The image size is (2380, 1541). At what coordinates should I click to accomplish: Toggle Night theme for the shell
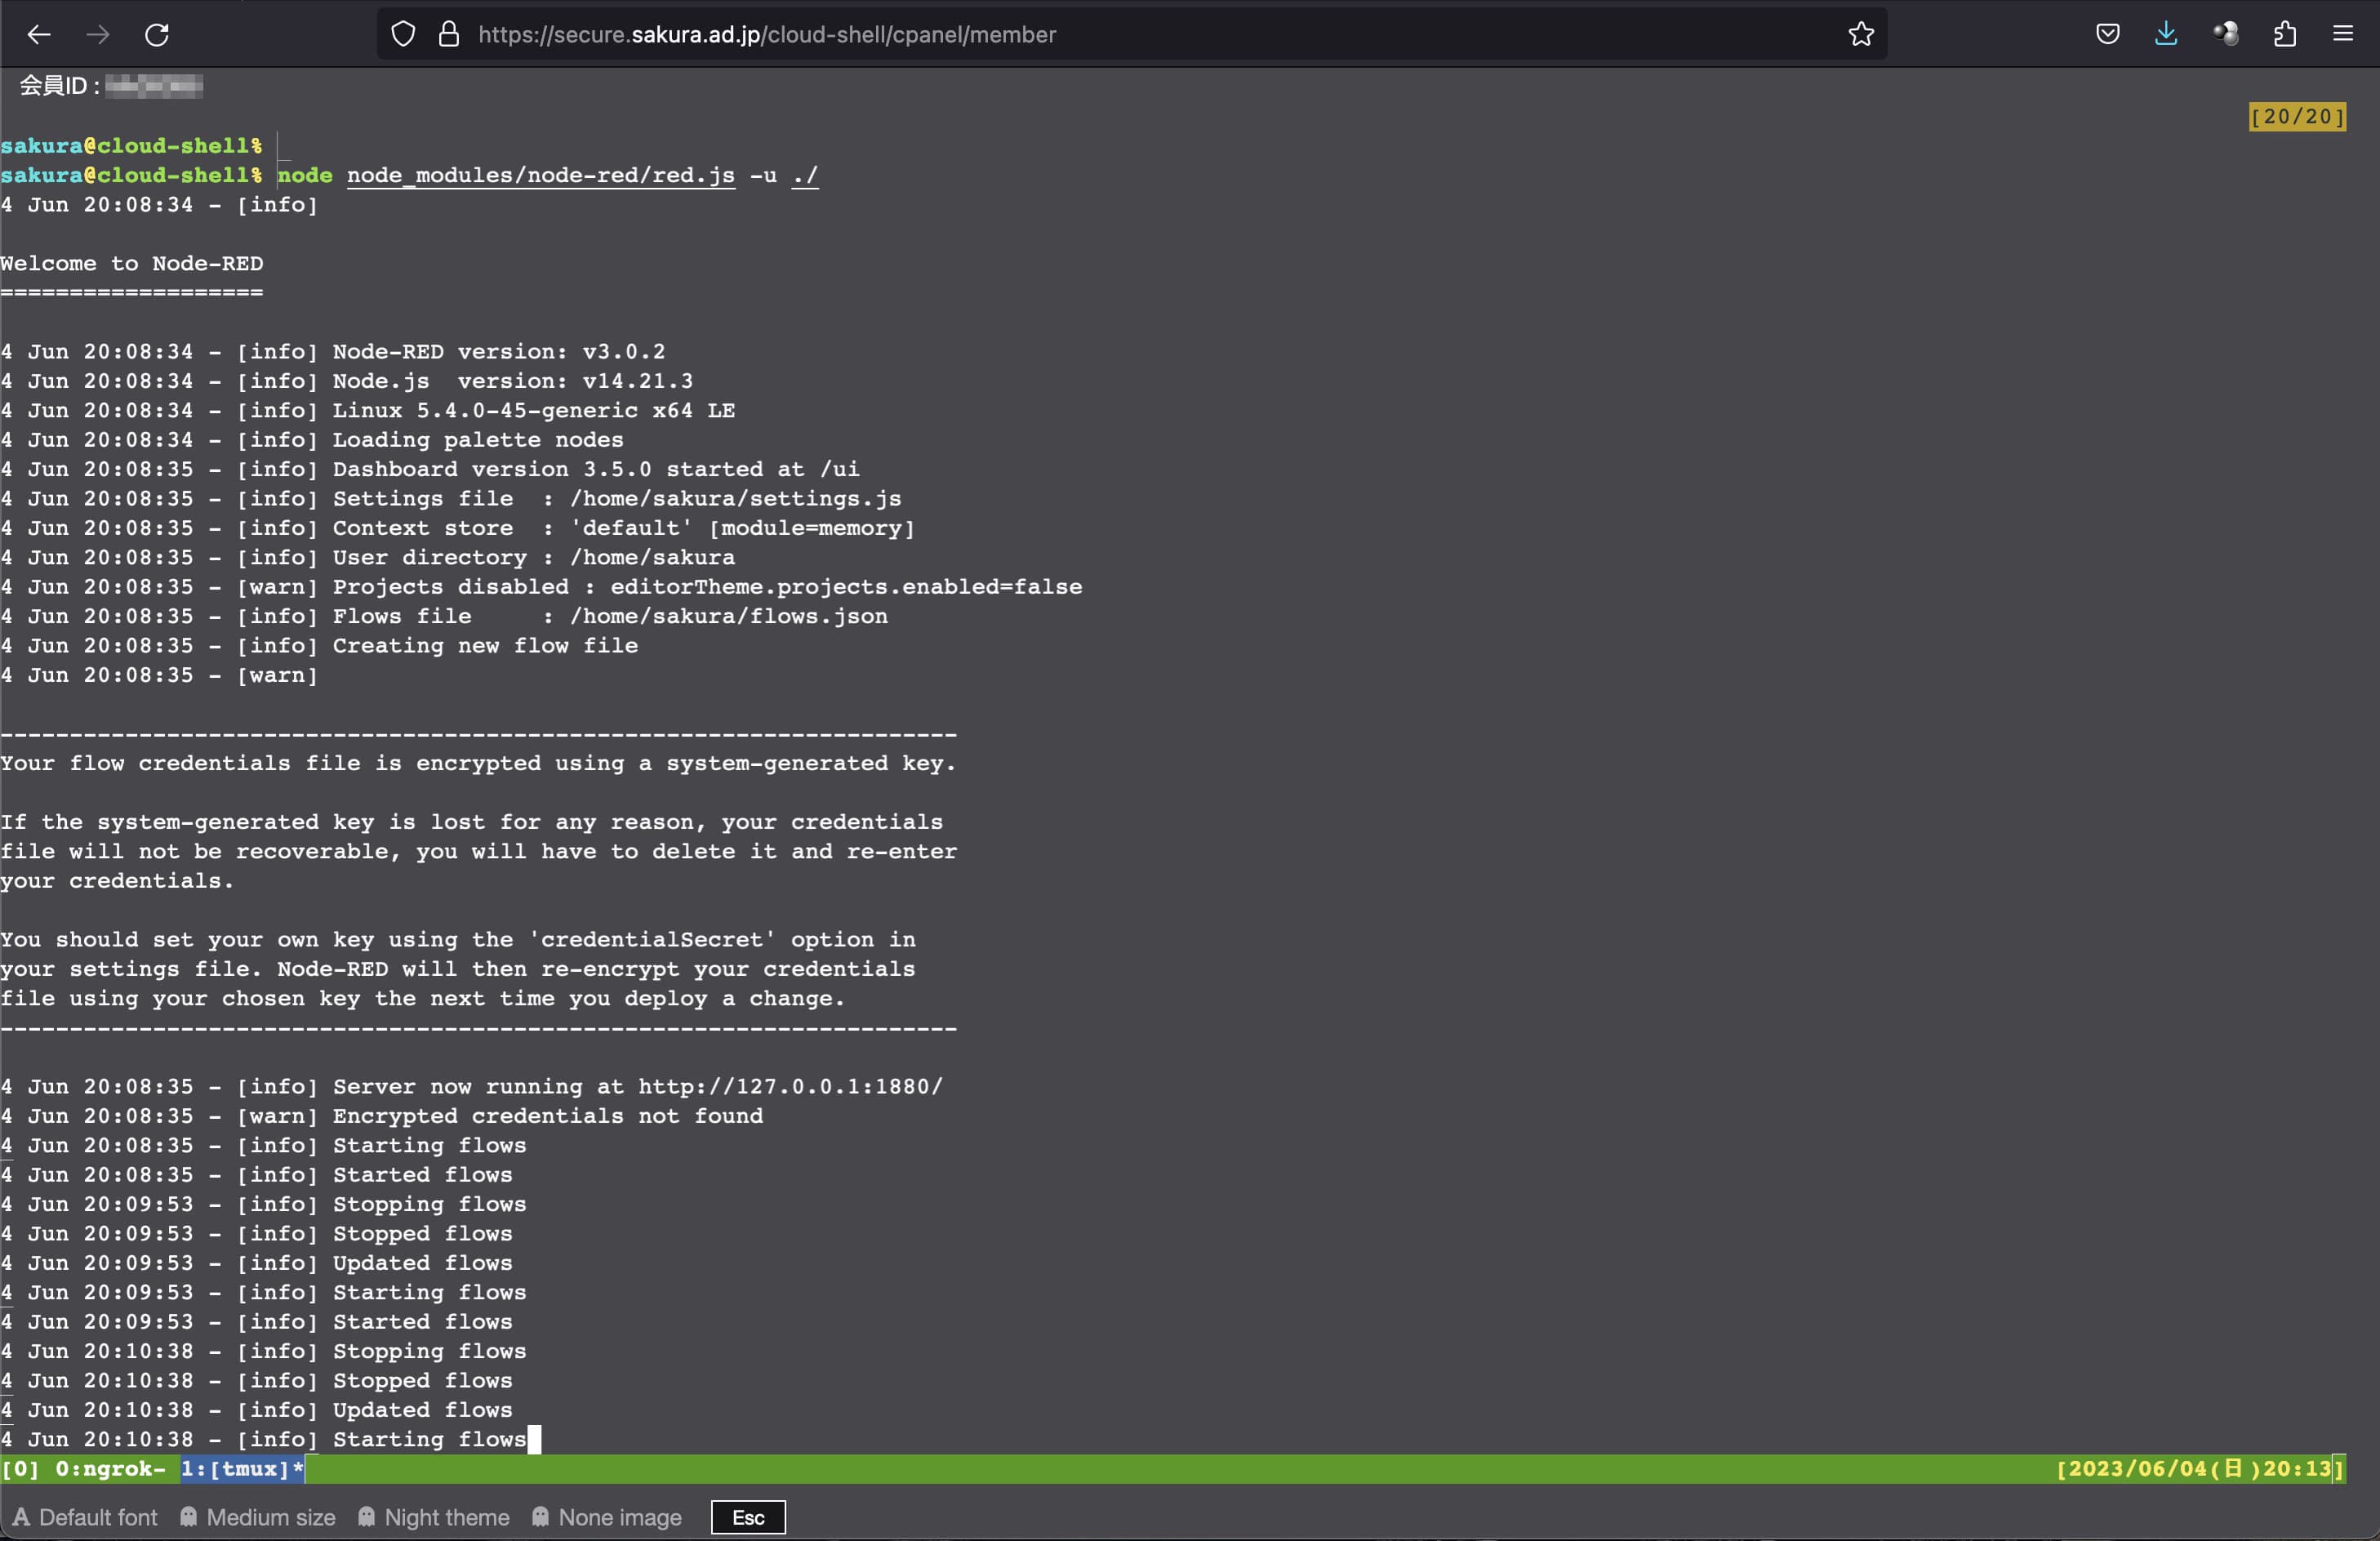point(434,1517)
